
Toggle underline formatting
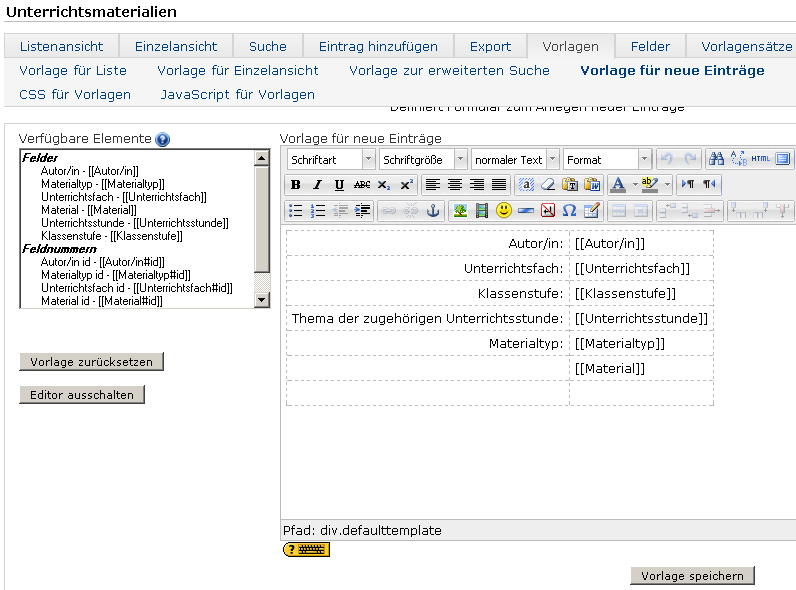(339, 185)
